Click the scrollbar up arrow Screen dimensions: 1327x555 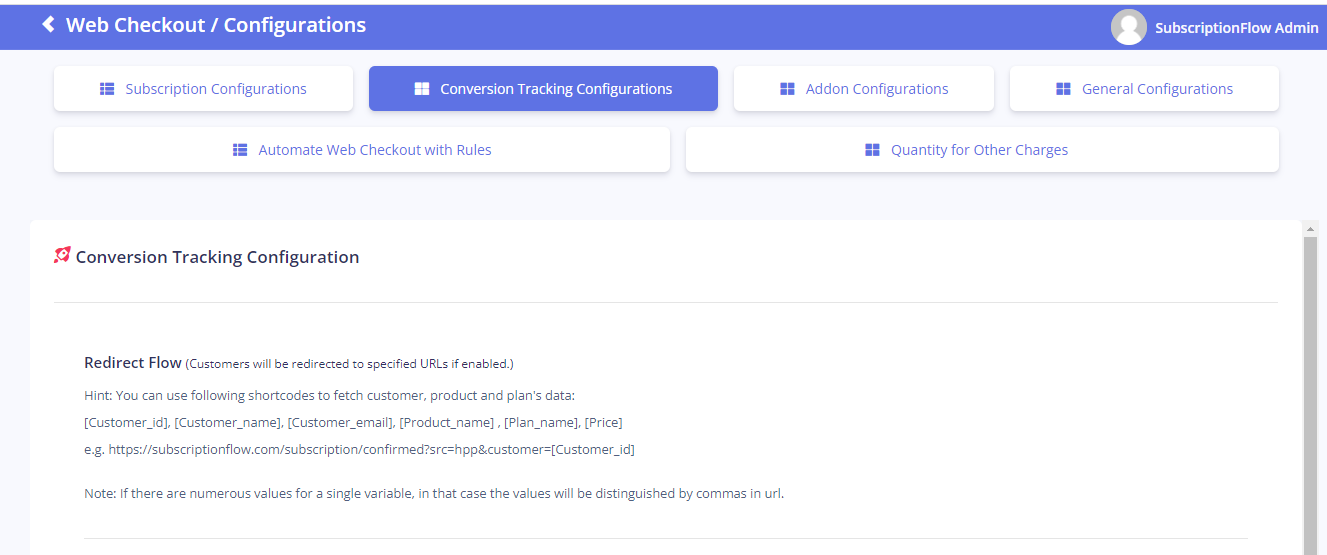pos(1311,229)
